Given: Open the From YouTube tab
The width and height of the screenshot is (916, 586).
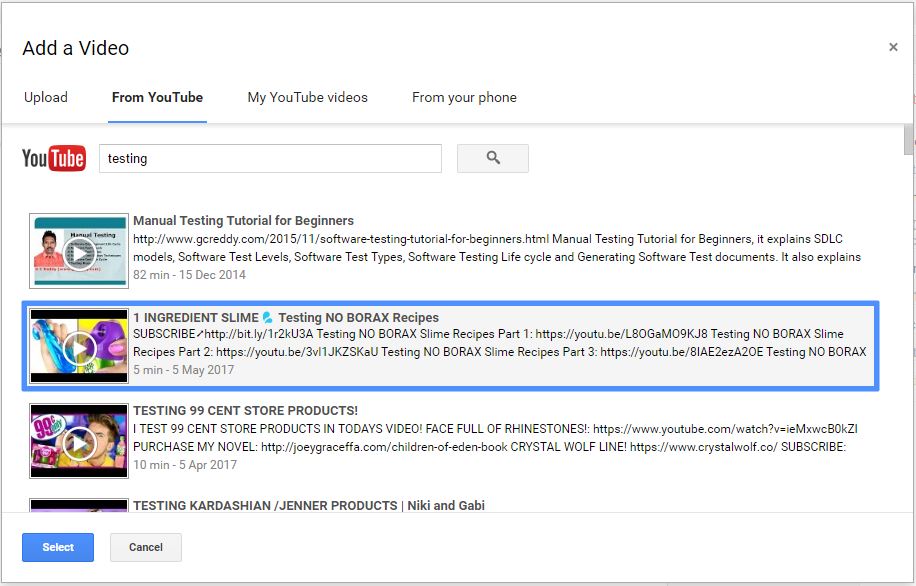Looking at the screenshot, I should [x=156, y=97].
